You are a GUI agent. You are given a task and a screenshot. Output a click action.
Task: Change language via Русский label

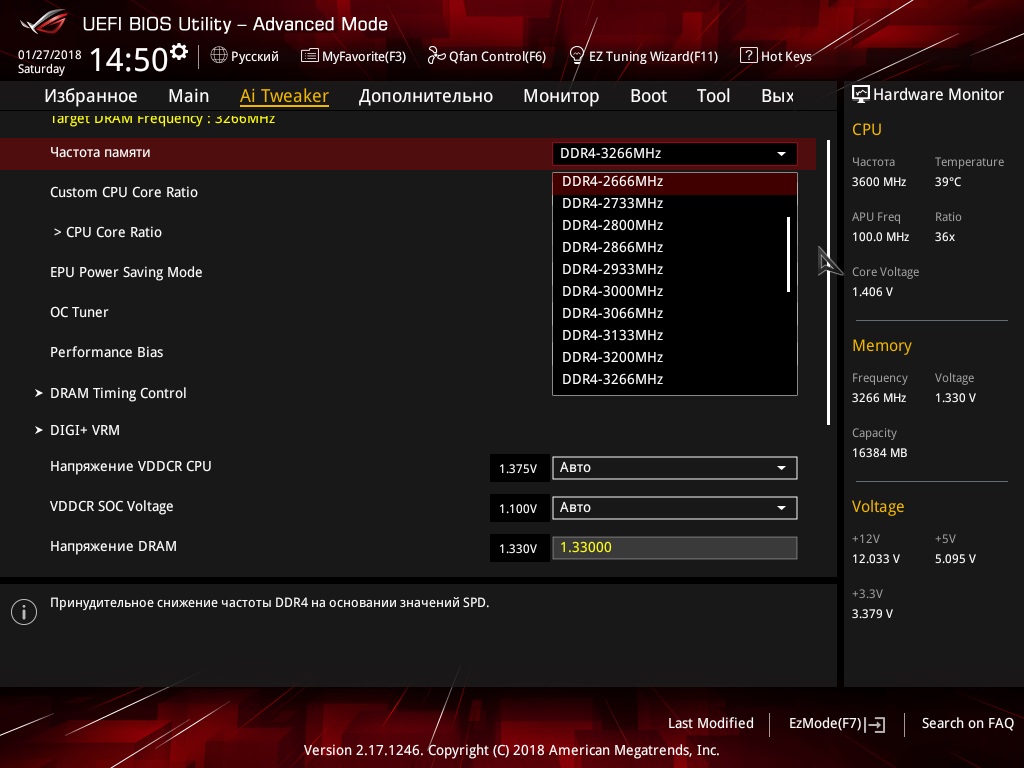pos(255,57)
